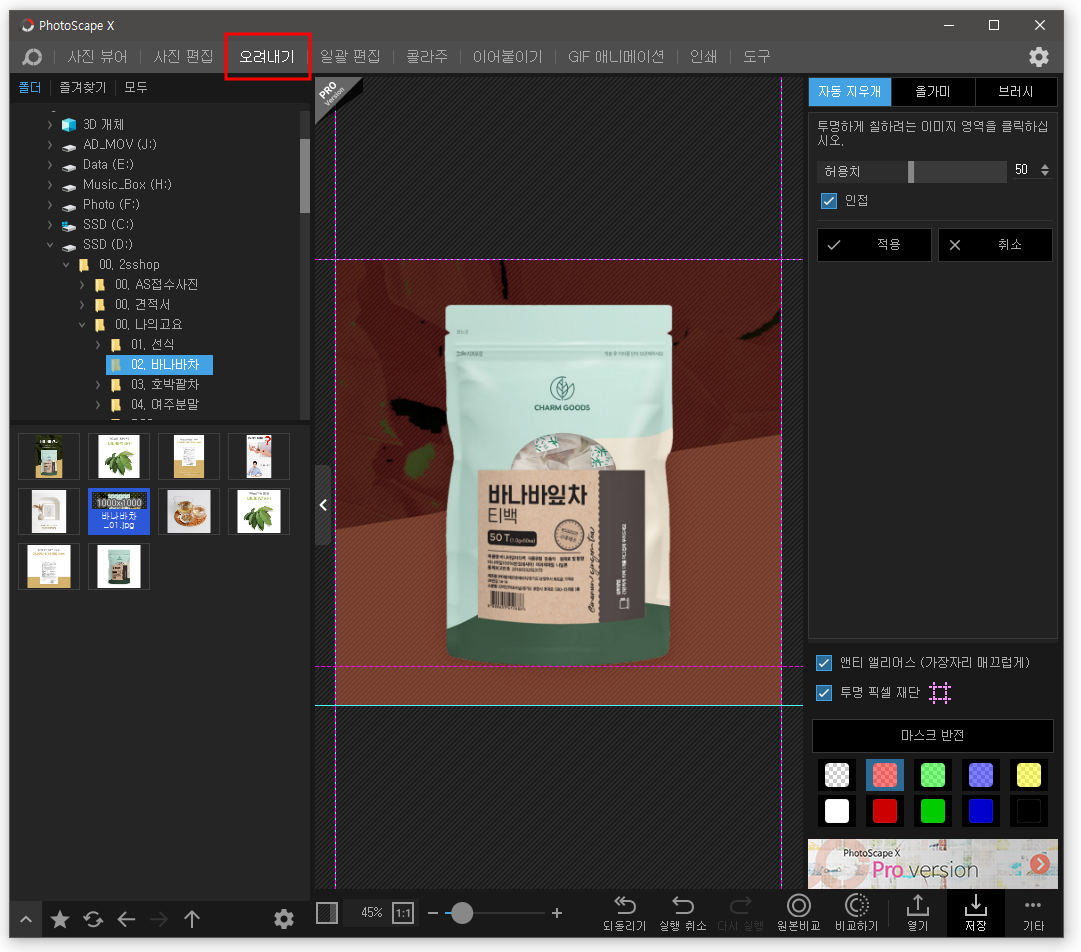Click the save (저장) download icon
Image resolution: width=1081 pixels, height=952 pixels.
point(976,905)
